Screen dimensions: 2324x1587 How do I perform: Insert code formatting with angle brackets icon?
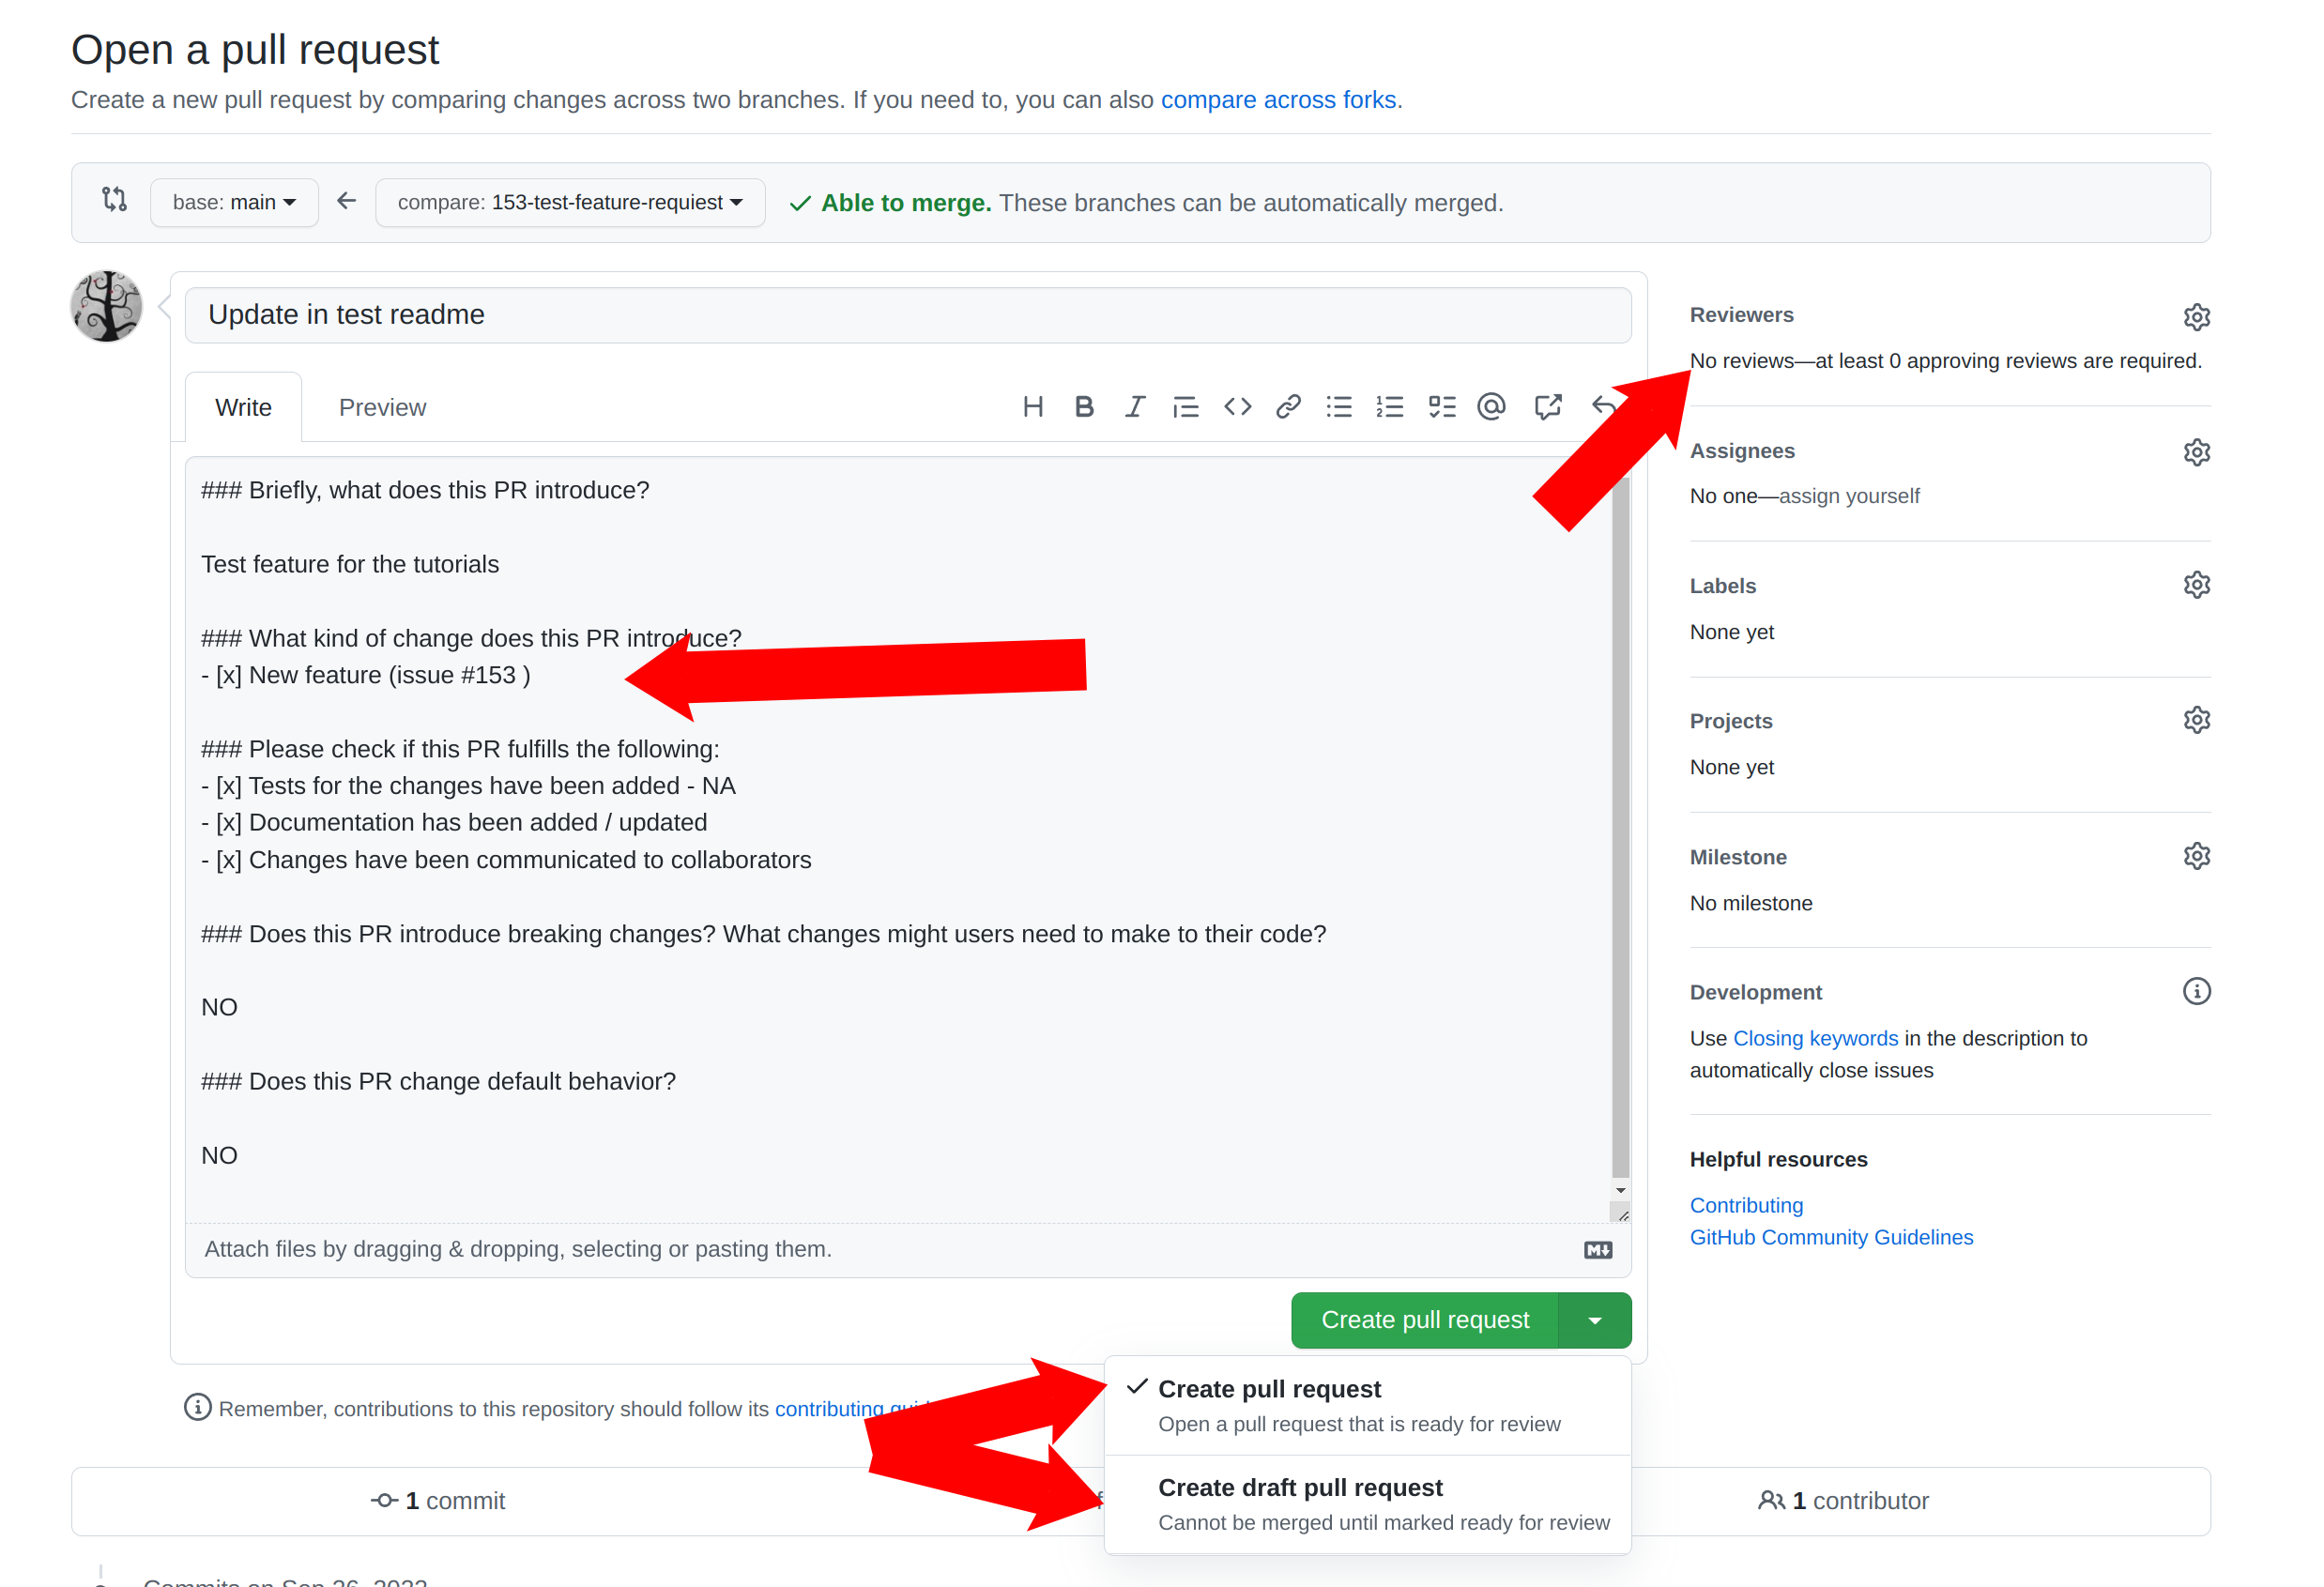[1238, 407]
